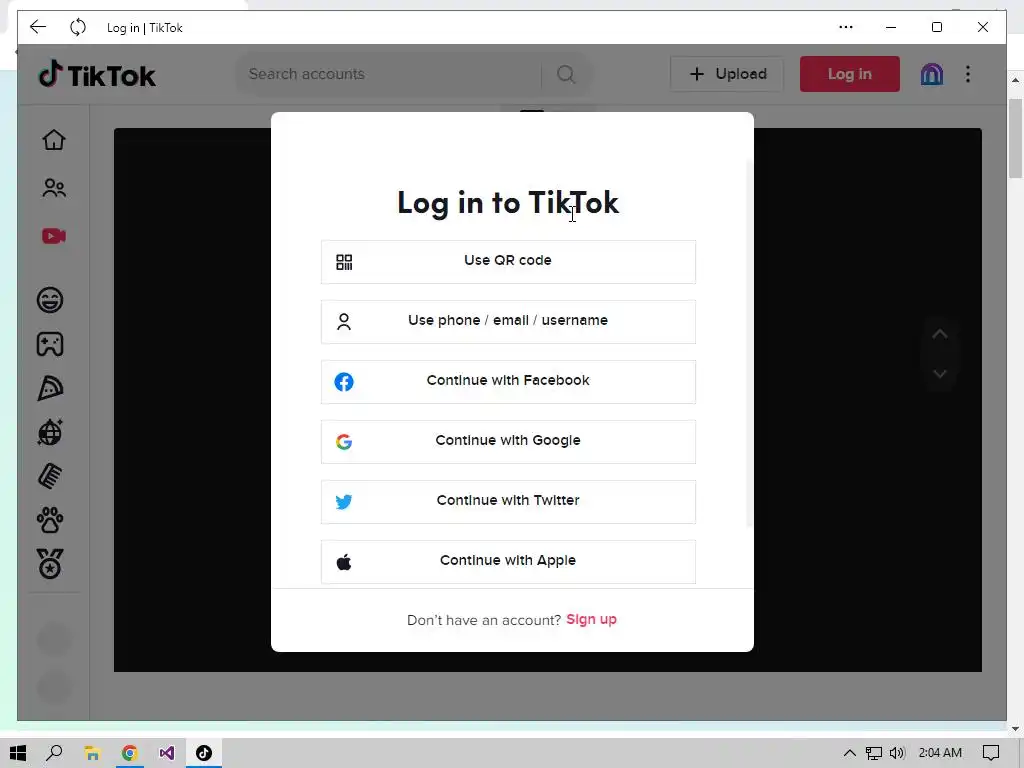Image resolution: width=1024 pixels, height=768 pixels.
Task: Click the Twitter bird icon
Action: 344,502
